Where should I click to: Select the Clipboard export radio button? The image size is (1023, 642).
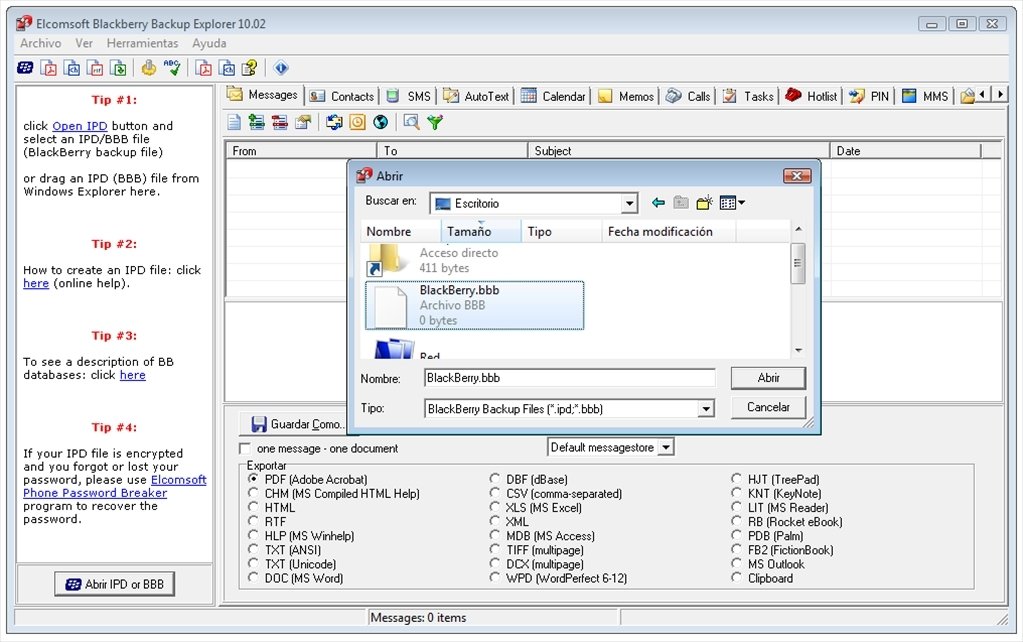pyautogui.click(x=737, y=577)
